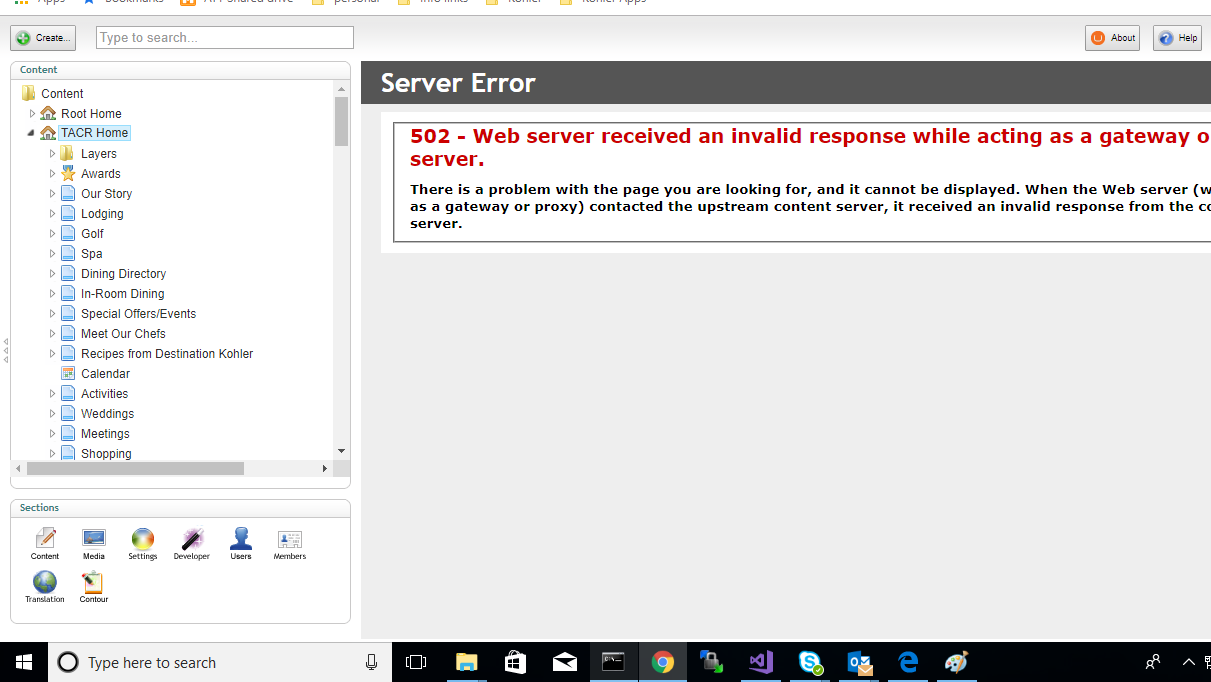The width and height of the screenshot is (1211, 682).
Task: Expand the Layers tree node
Action: 52,153
